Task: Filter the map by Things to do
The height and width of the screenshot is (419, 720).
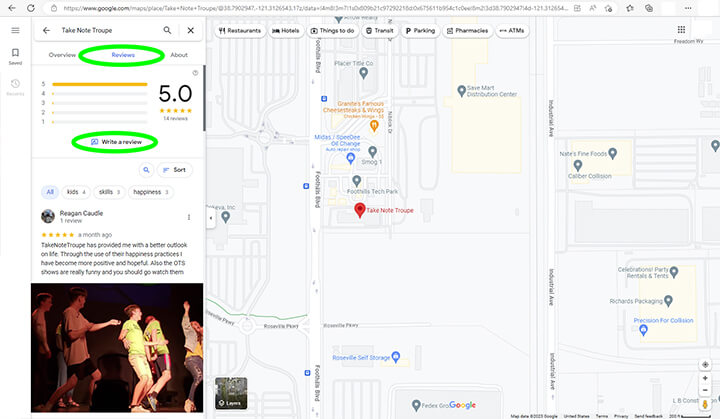Action: click(332, 31)
